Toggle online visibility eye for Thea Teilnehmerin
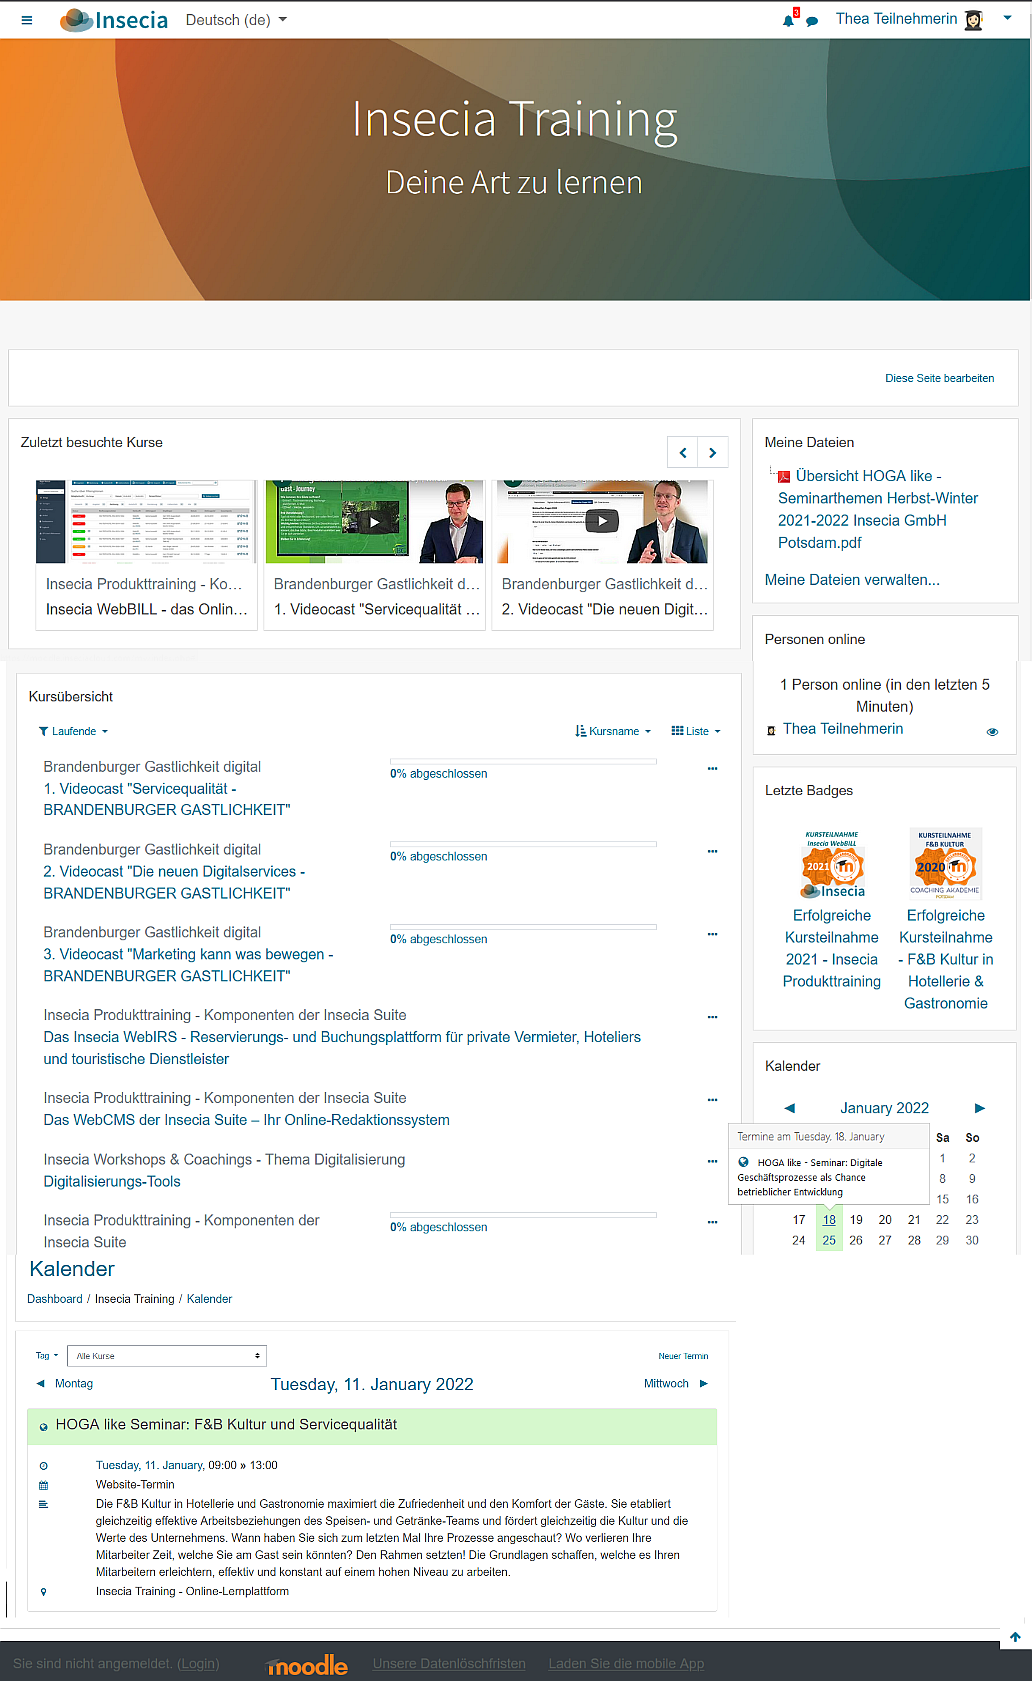Screen dimensions: 1032x1681 point(993,732)
